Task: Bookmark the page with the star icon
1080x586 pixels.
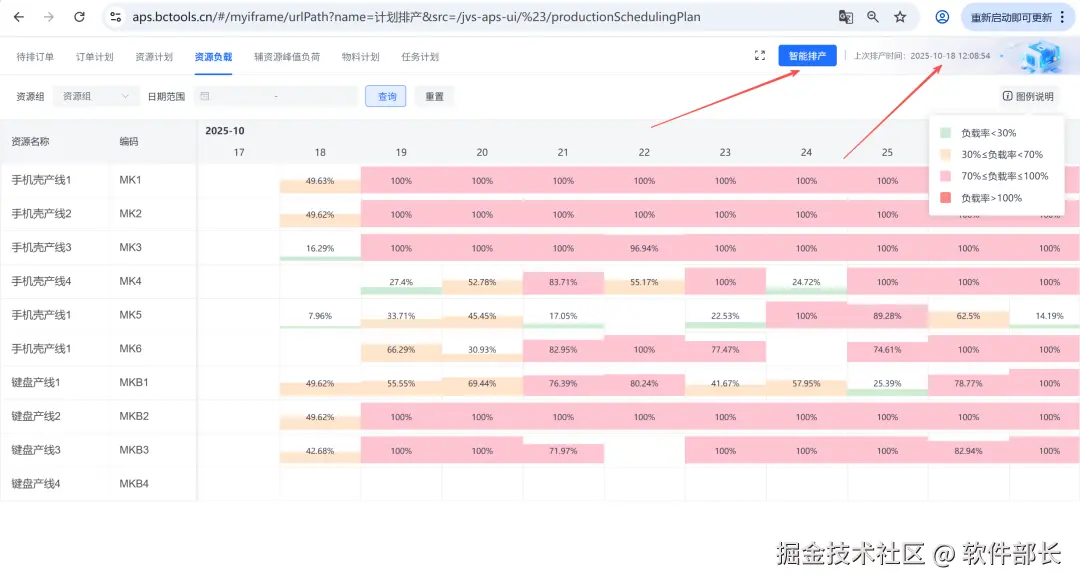Action: (899, 17)
